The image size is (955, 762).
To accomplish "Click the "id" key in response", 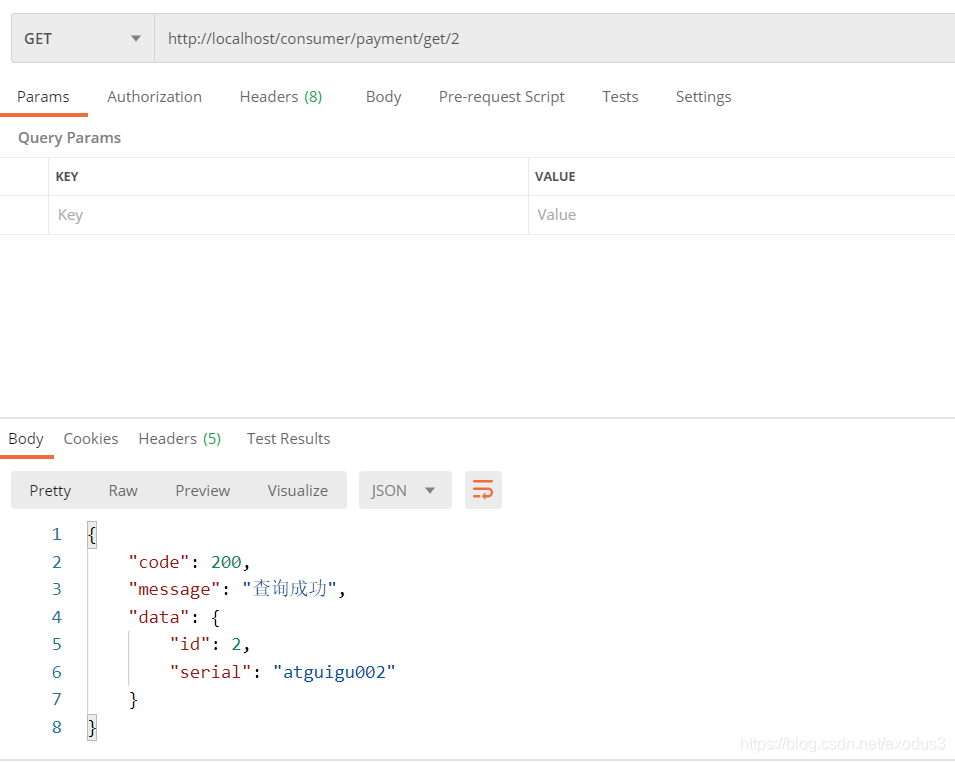I will (x=190, y=644).
